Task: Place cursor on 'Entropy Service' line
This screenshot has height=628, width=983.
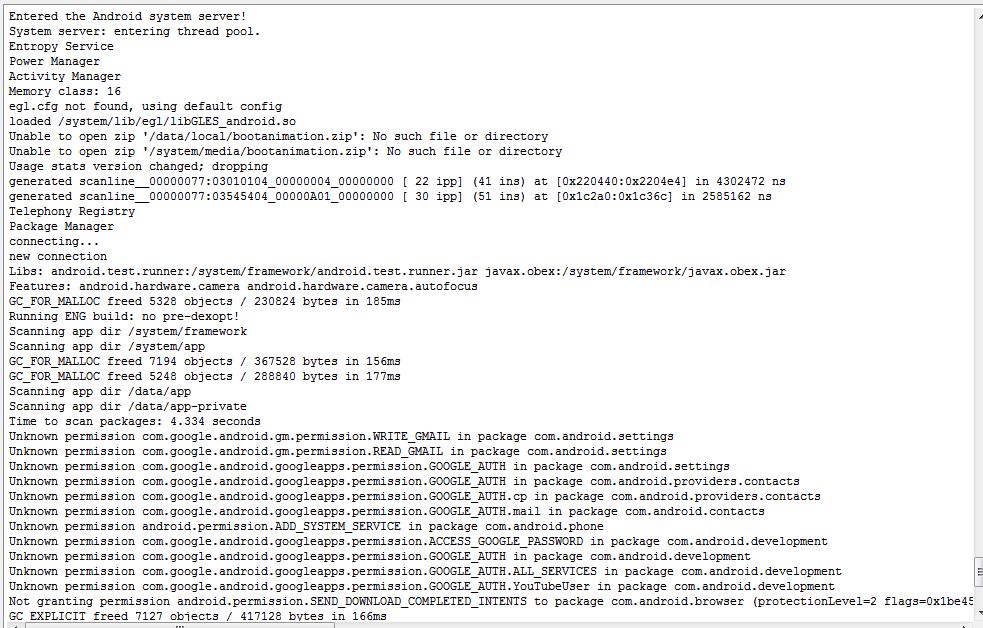Action: (x=61, y=46)
